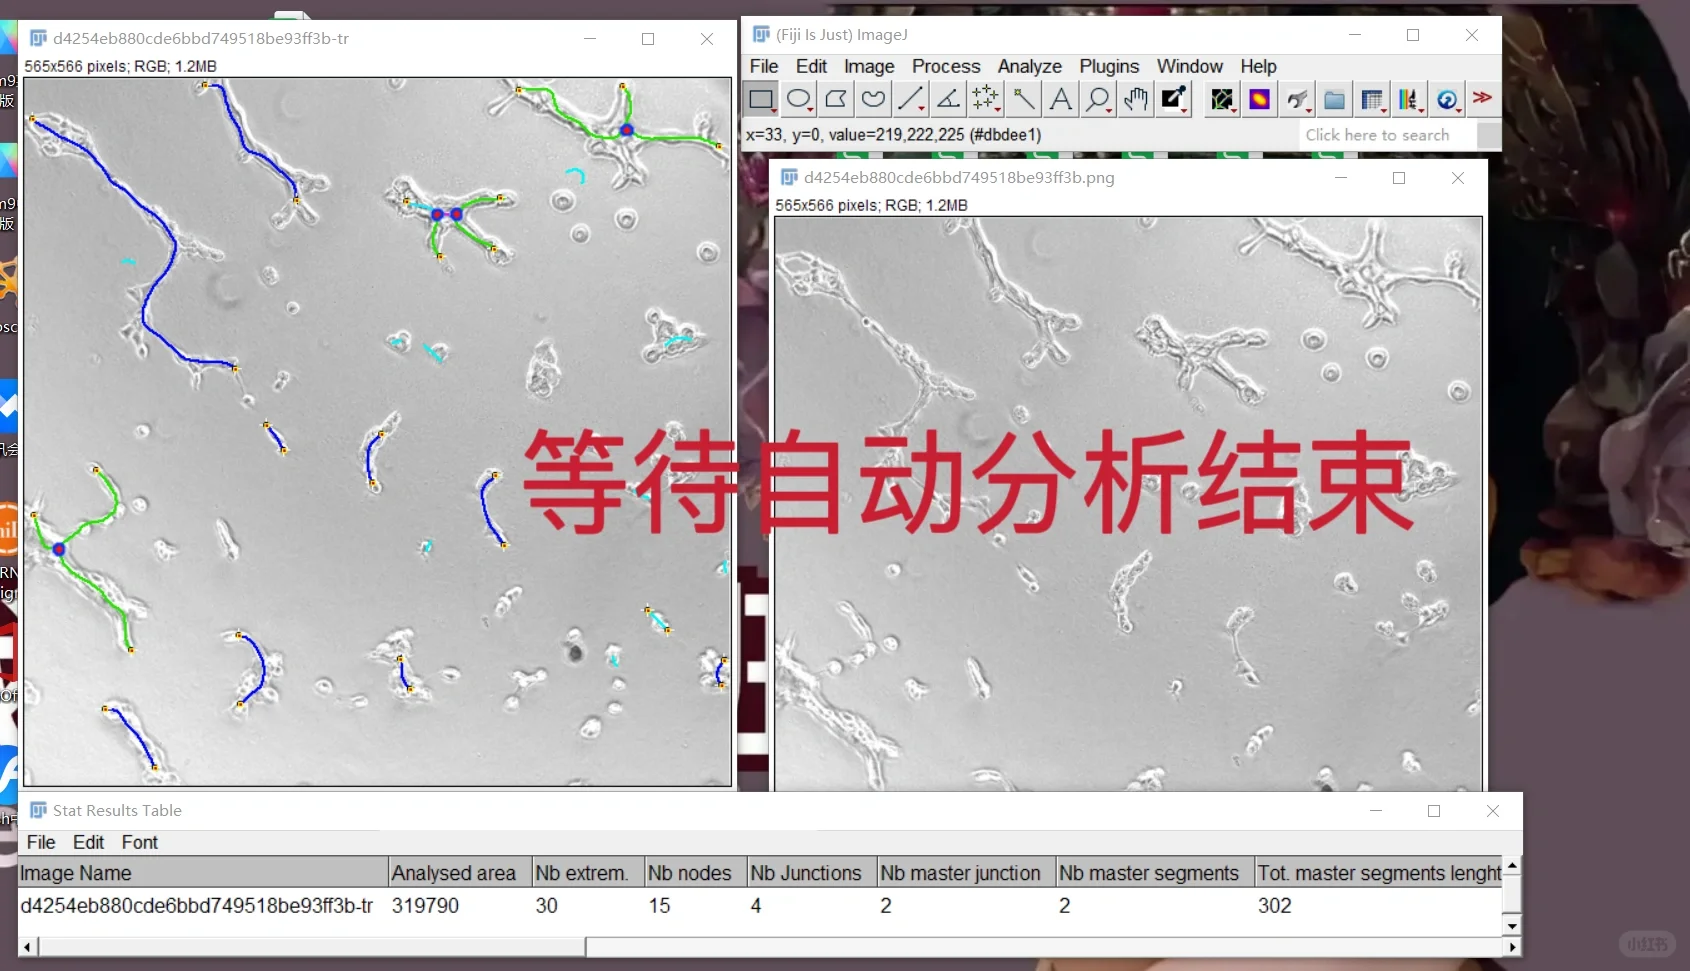This screenshot has width=1690, height=971.
Task: Select the Color picker dropper tool
Action: coord(1173,99)
